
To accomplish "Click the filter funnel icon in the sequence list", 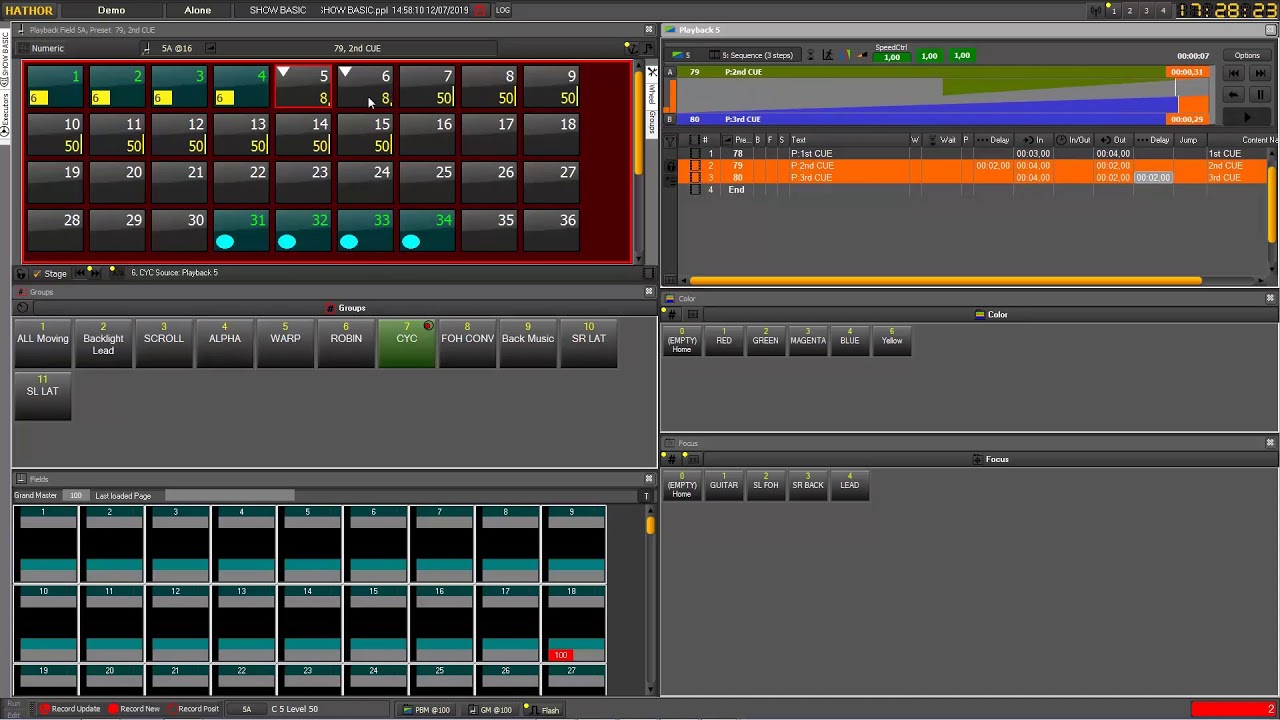I will 670,141.
